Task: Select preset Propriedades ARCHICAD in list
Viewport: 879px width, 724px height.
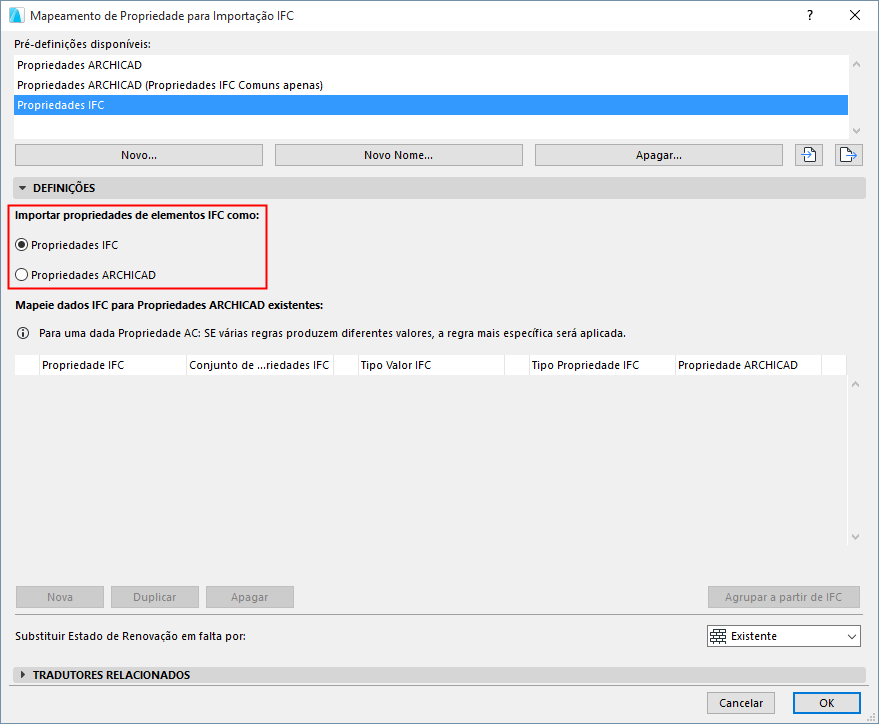Action: coord(431,65)
